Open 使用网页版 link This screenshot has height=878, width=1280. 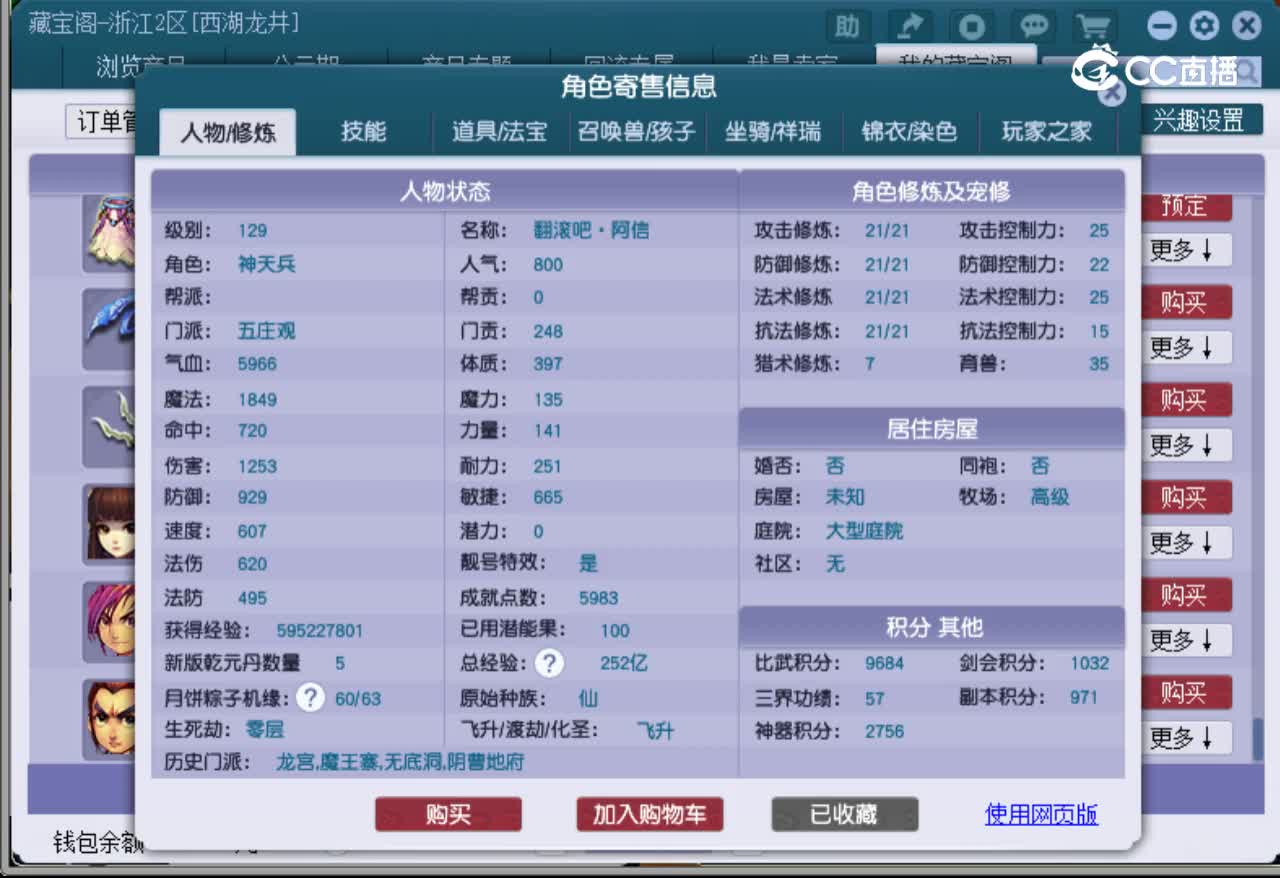point(1040,814)
